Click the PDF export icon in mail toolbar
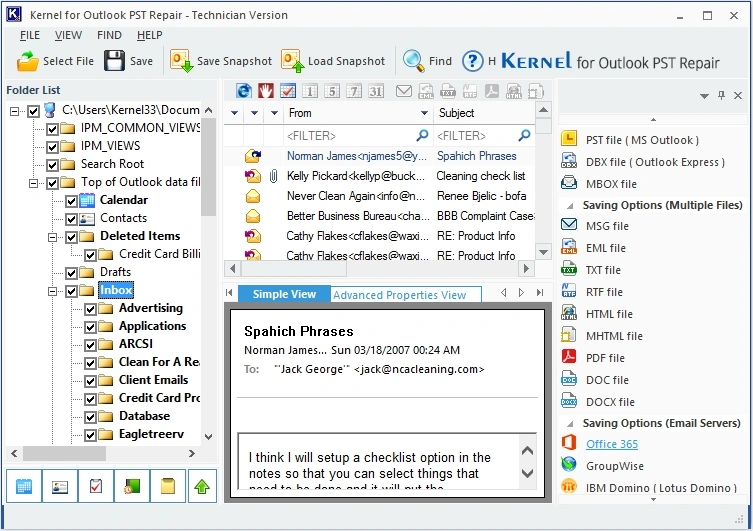The image size is (753, 531). 492,91
